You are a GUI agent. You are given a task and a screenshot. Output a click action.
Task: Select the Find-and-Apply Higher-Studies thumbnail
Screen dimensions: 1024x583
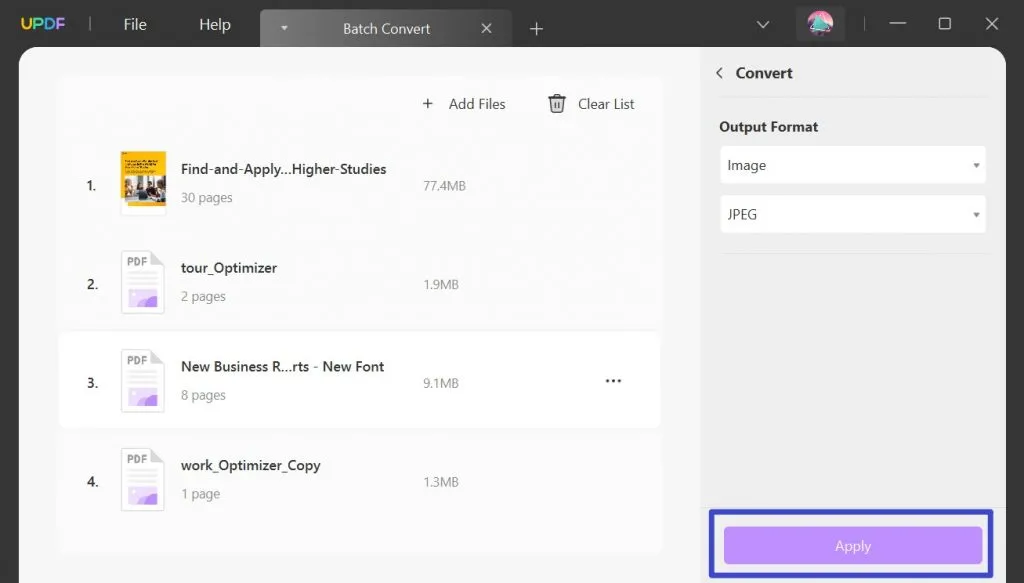(x=143, y=183)
